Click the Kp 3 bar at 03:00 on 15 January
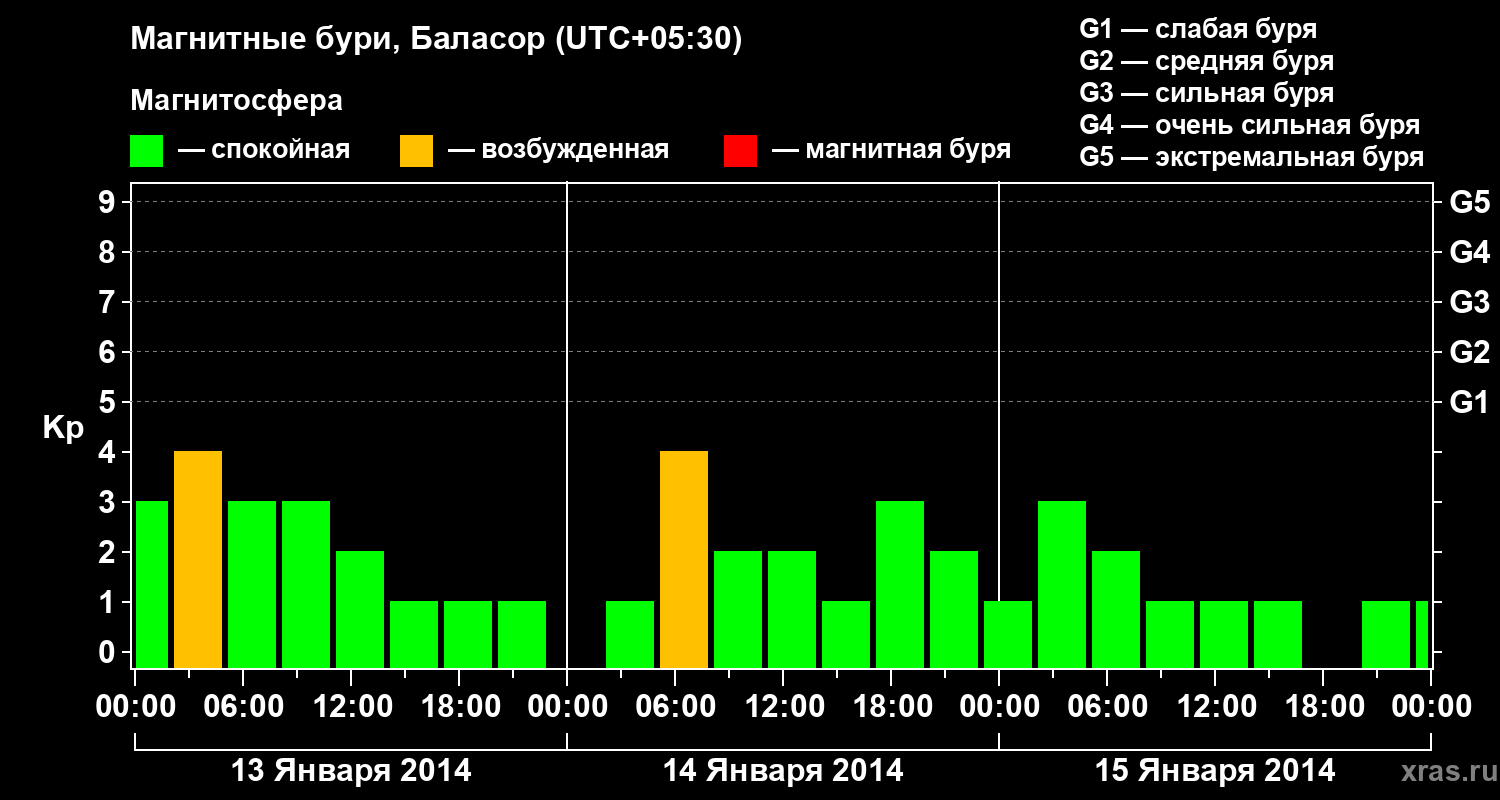 tap(1062, 585)
